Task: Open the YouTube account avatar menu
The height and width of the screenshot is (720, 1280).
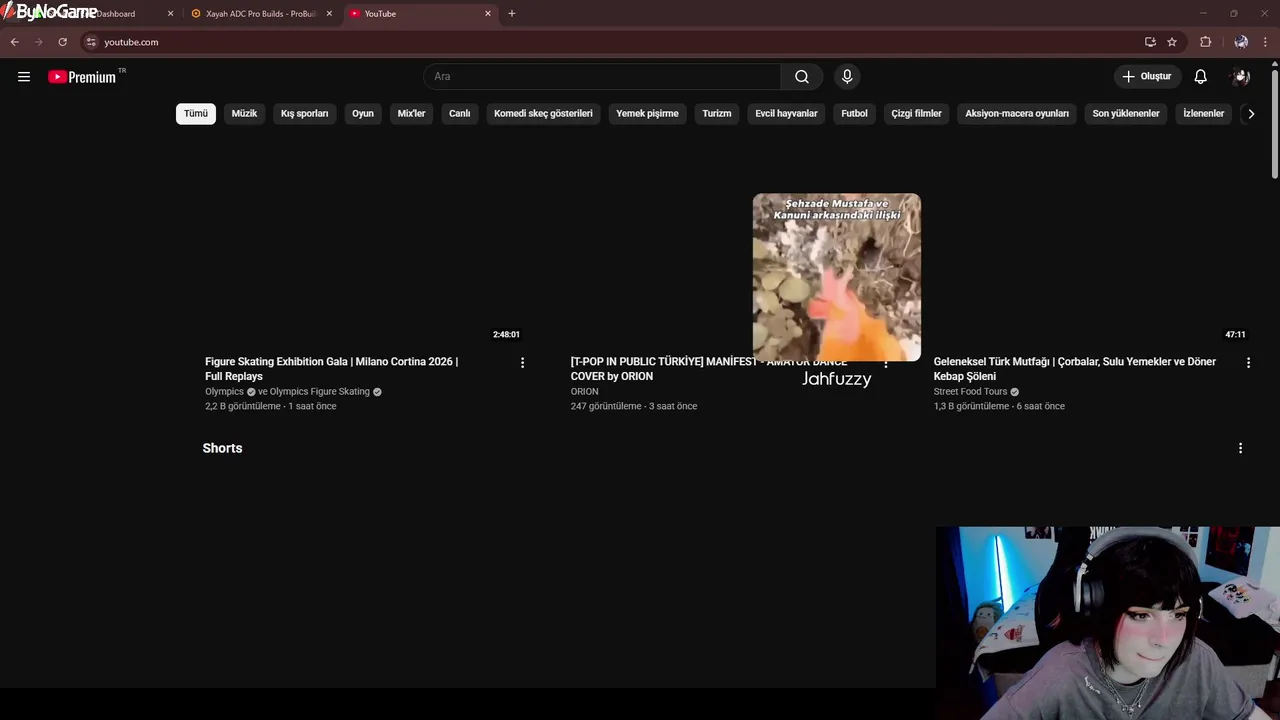Action: [1241, 77]
